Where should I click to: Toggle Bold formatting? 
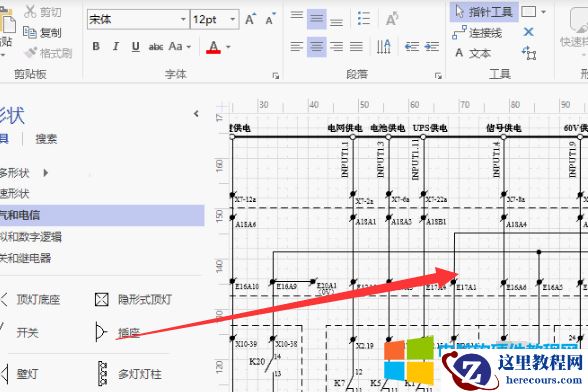(x=96, y=47)
